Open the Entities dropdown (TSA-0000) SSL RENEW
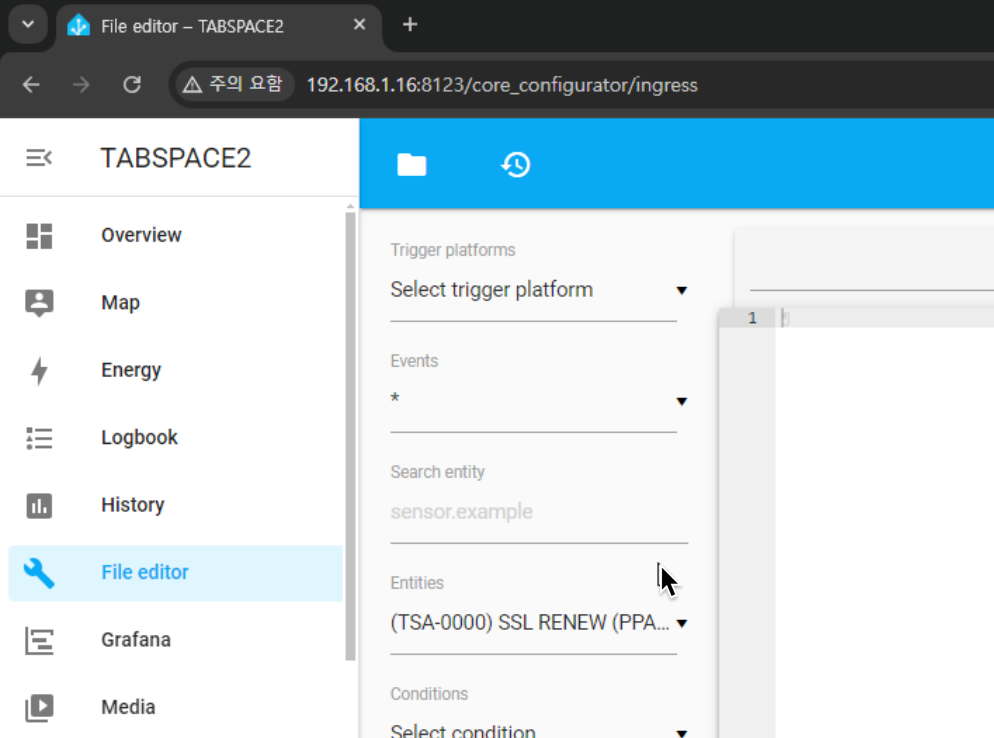Image resolution: width=994 pixels, height=738 pixels. point(539,623)
